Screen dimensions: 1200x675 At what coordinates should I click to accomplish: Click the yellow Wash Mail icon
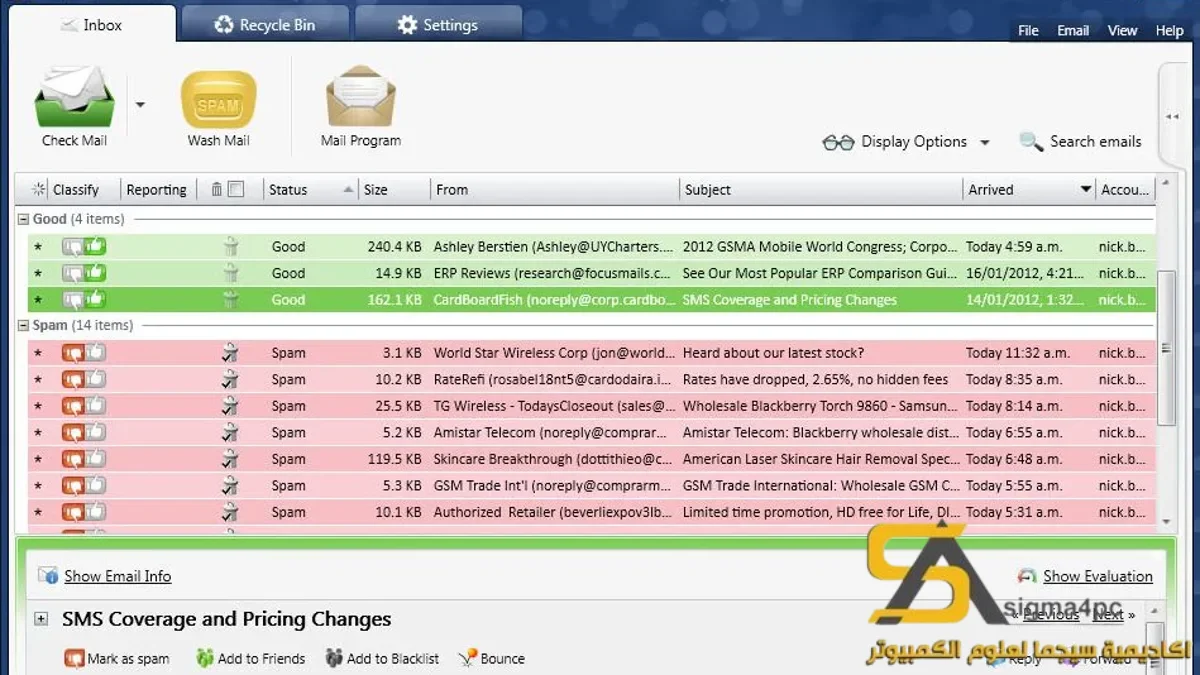[218, 101]
